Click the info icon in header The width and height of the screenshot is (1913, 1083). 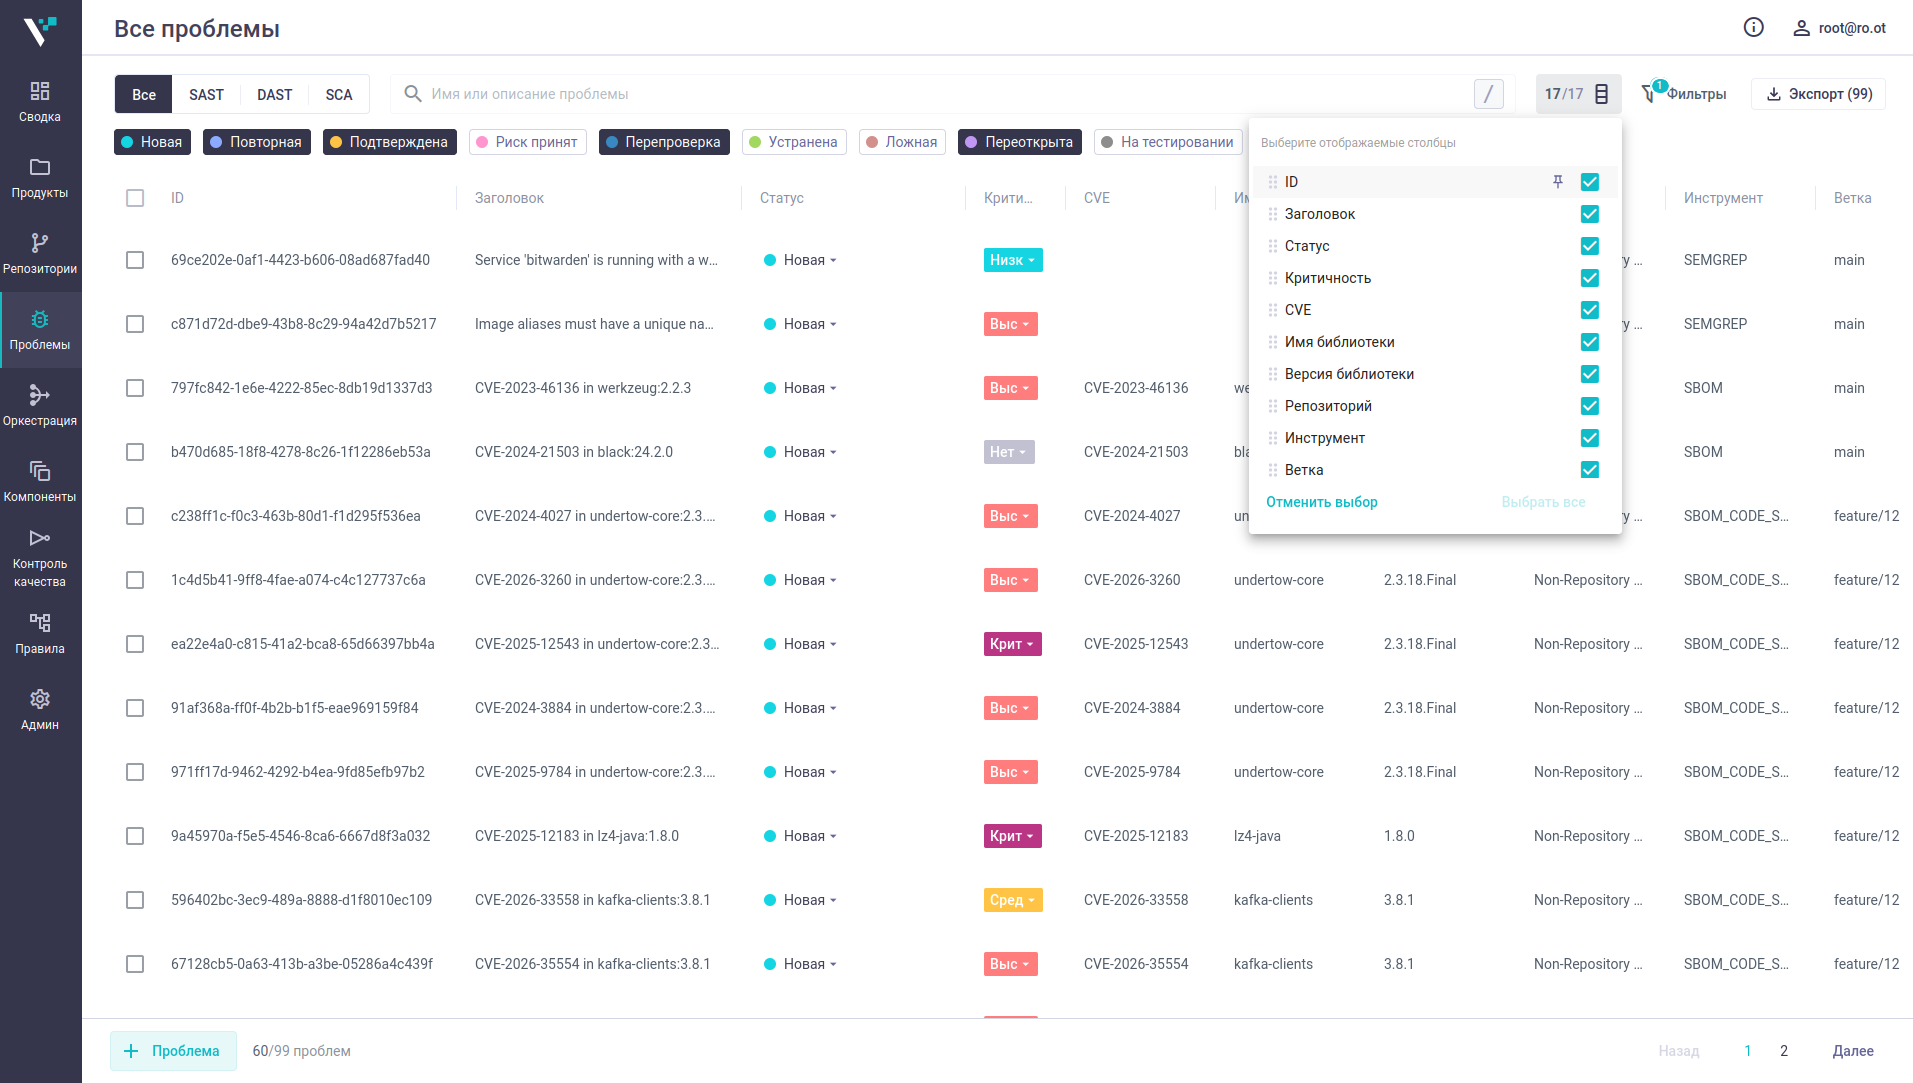tap(1753, 27)
